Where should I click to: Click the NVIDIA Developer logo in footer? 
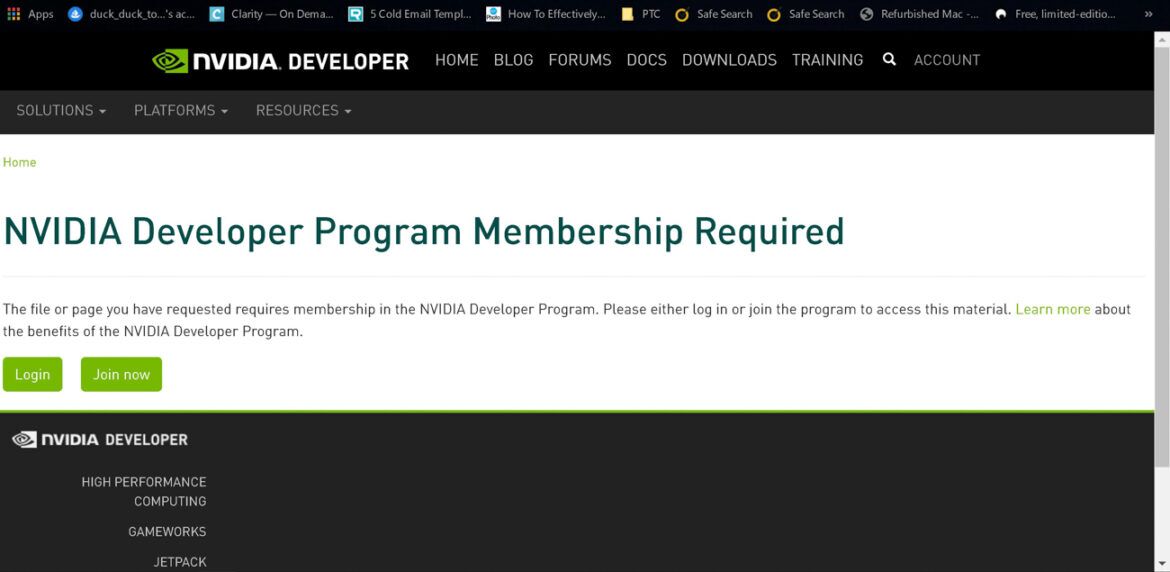point(100,439)
